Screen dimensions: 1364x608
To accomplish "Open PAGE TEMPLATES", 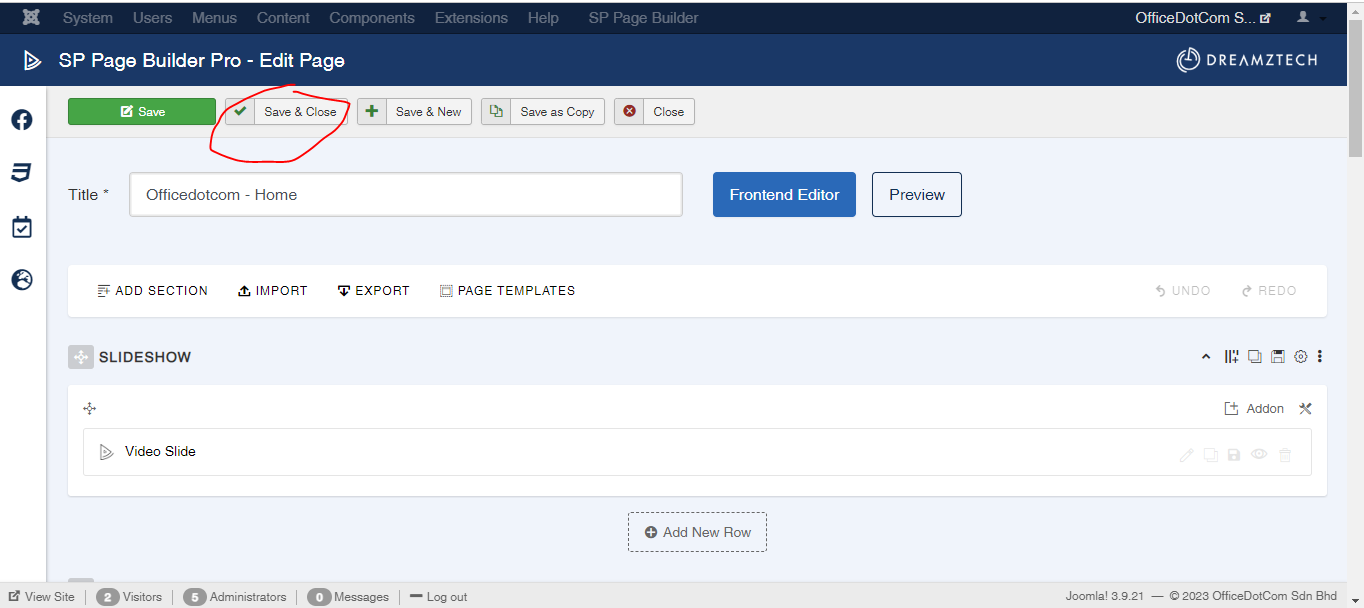I will point(508,291).
